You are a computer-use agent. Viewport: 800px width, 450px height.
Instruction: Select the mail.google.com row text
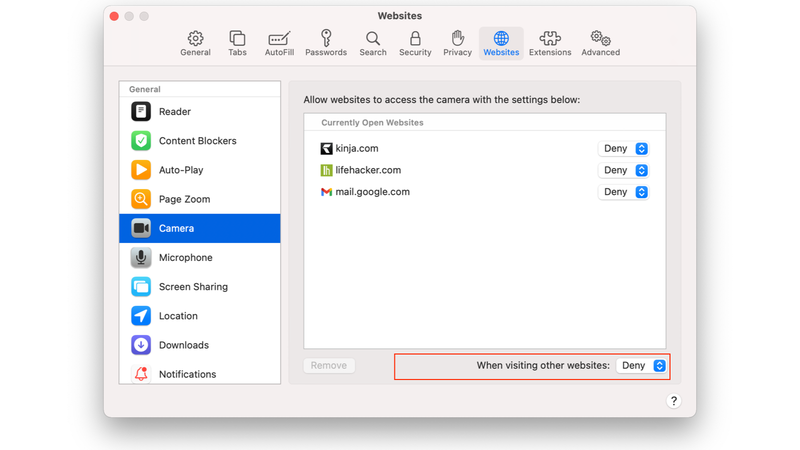[x=372, y=192]
